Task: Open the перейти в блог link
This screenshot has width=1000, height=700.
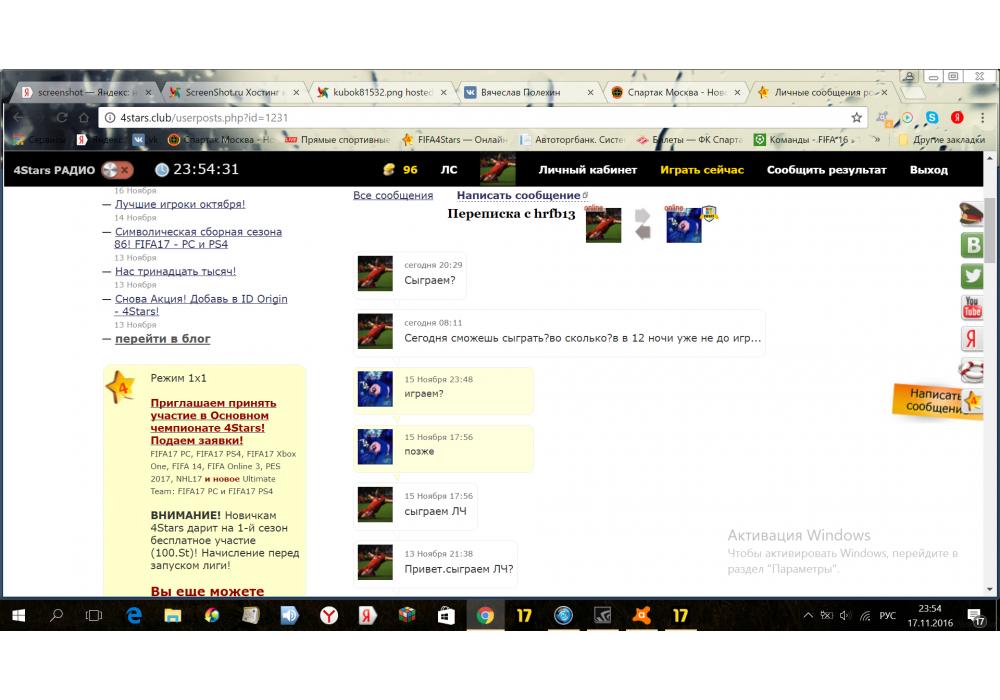Action: (x=162, y=339)
